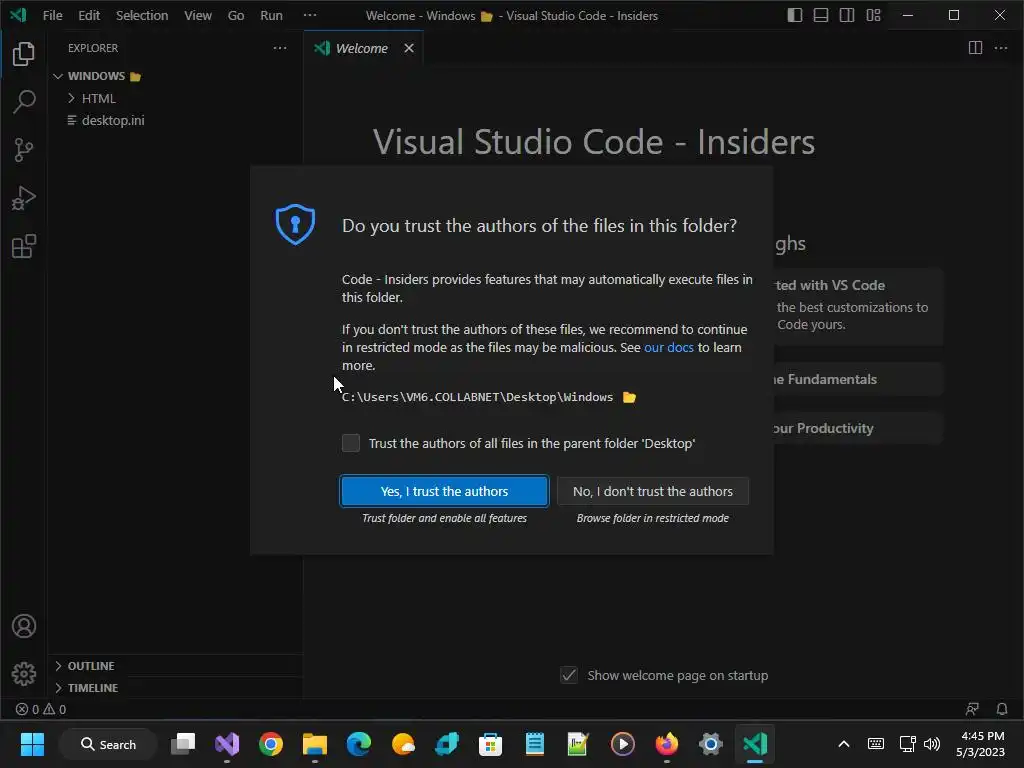
Task: Click Yes, I trust the authors
Action: (x=444, y=491)
